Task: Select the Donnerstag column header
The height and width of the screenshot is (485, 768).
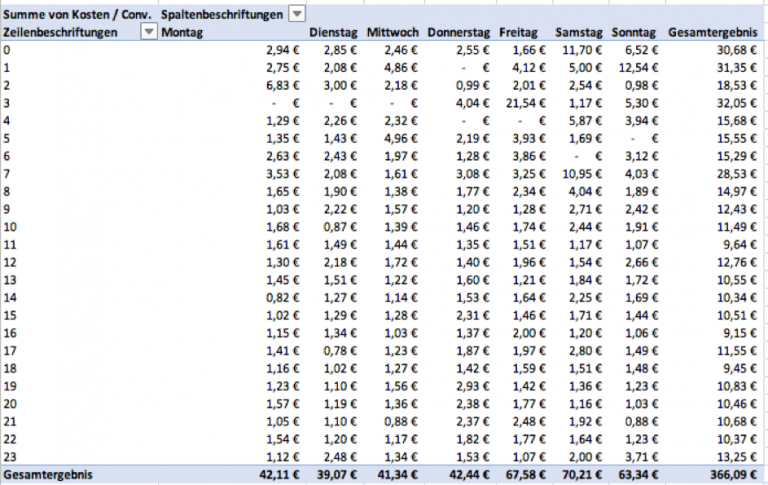Action: [x=458, y=32]
